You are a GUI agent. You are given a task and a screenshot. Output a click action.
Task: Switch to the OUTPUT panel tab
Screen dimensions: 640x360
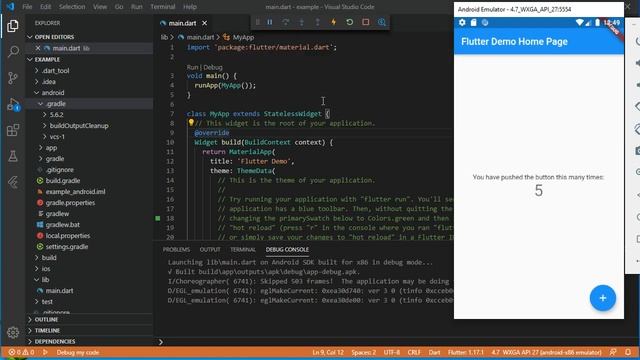pos(210,249)
